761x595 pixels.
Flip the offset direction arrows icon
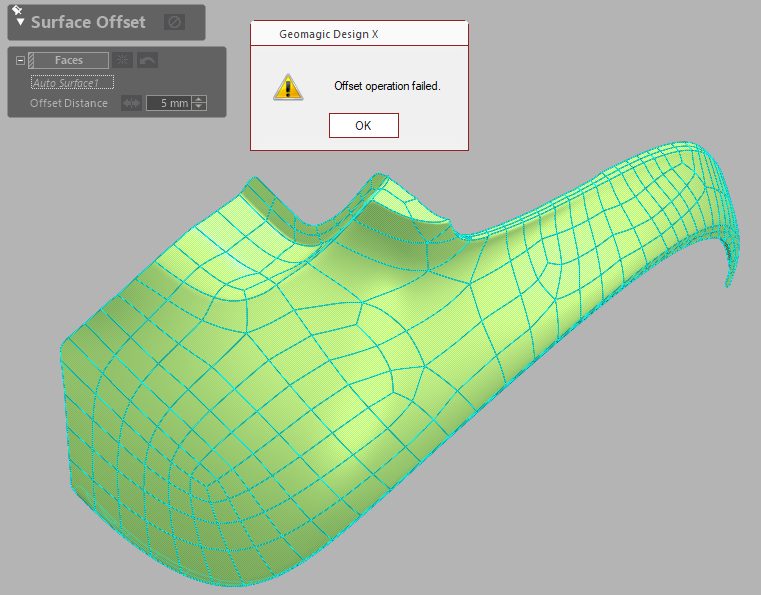pos(131,103)
